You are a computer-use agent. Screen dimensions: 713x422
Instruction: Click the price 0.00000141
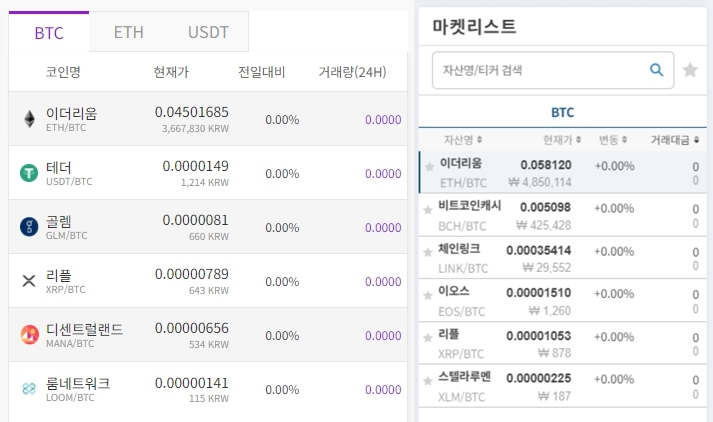tap(191, 383)
